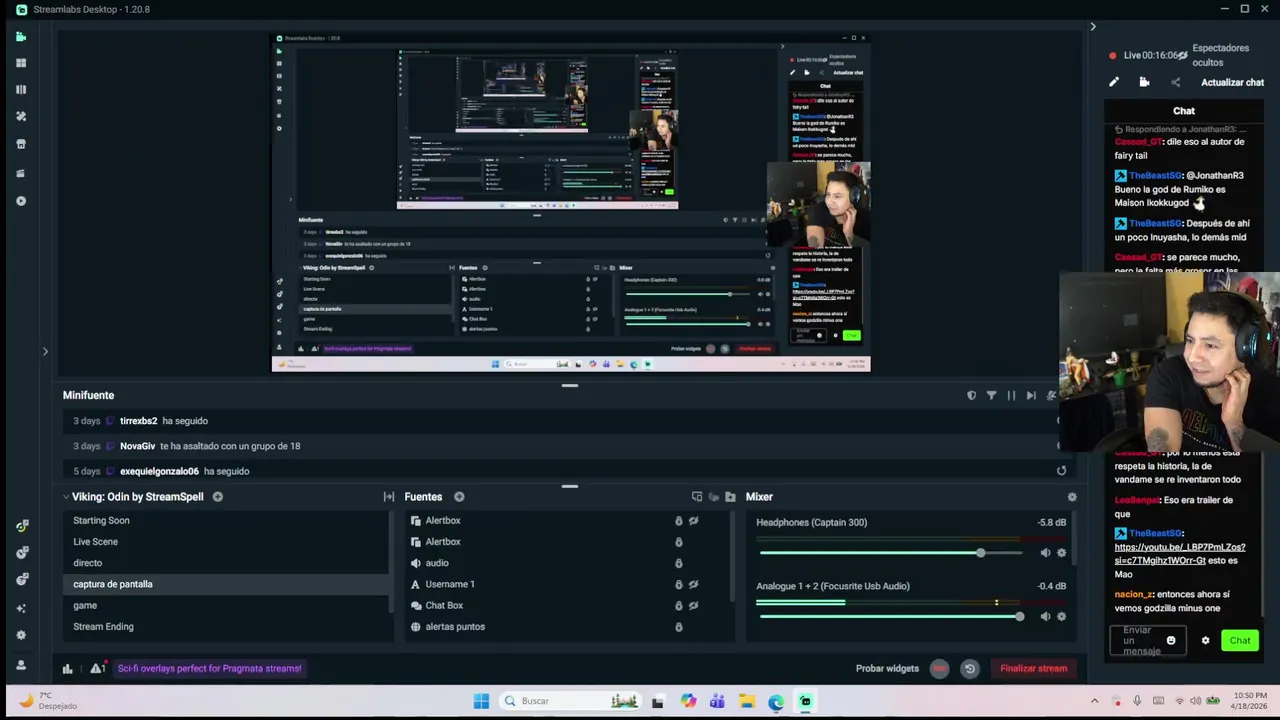Open the user account icon in sidebar
This screenshot has width=1280, height=720.
click(21, 665)
